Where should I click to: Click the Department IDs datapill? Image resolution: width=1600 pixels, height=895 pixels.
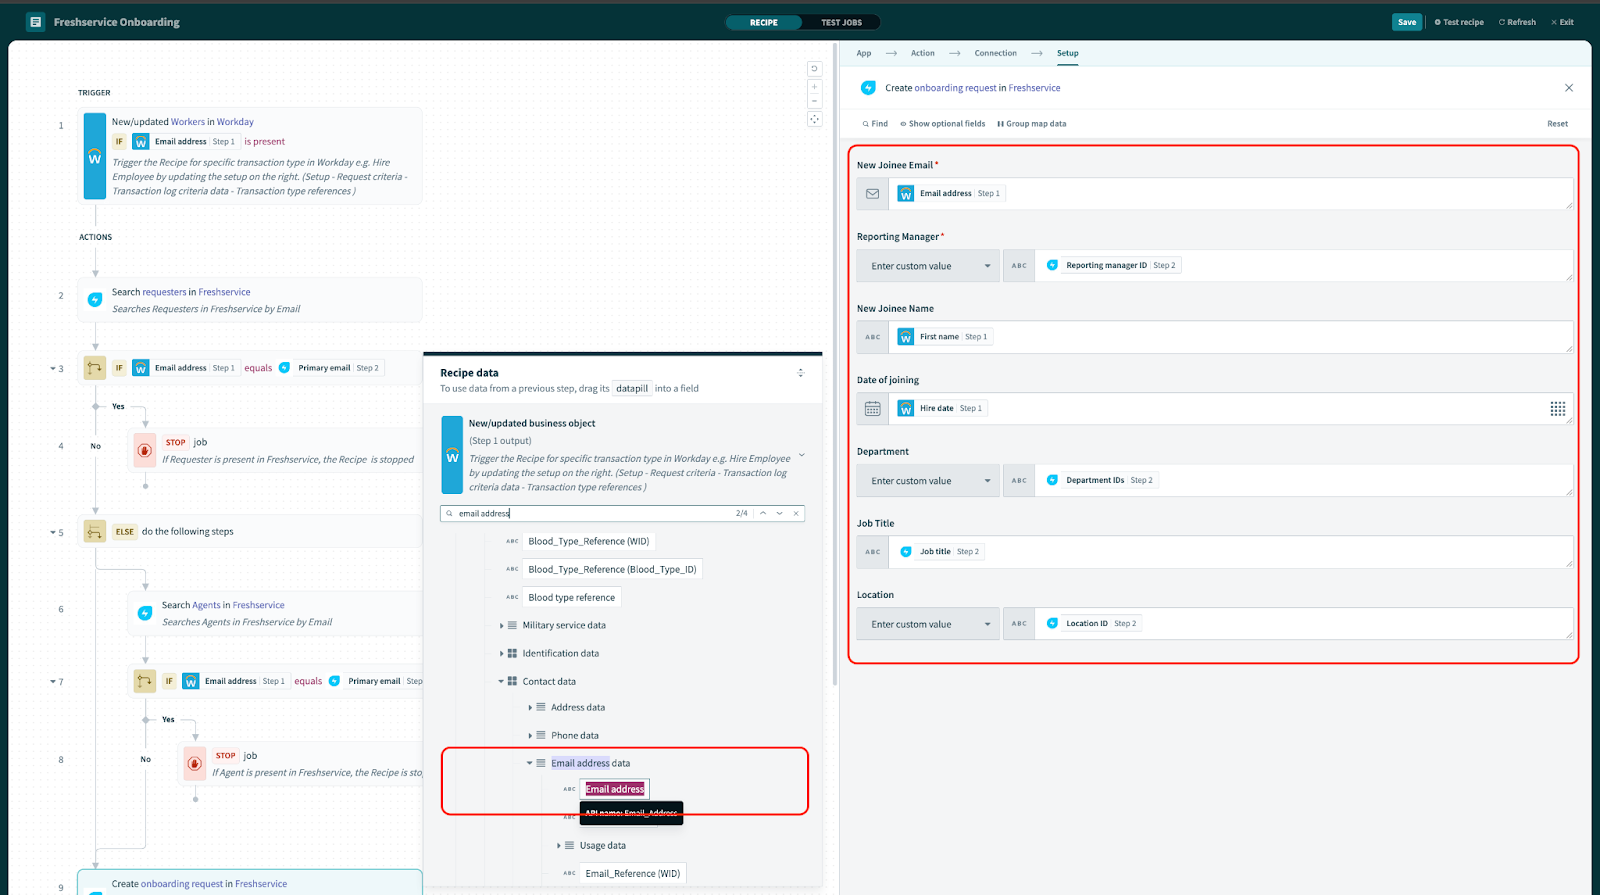[1100, 481]
